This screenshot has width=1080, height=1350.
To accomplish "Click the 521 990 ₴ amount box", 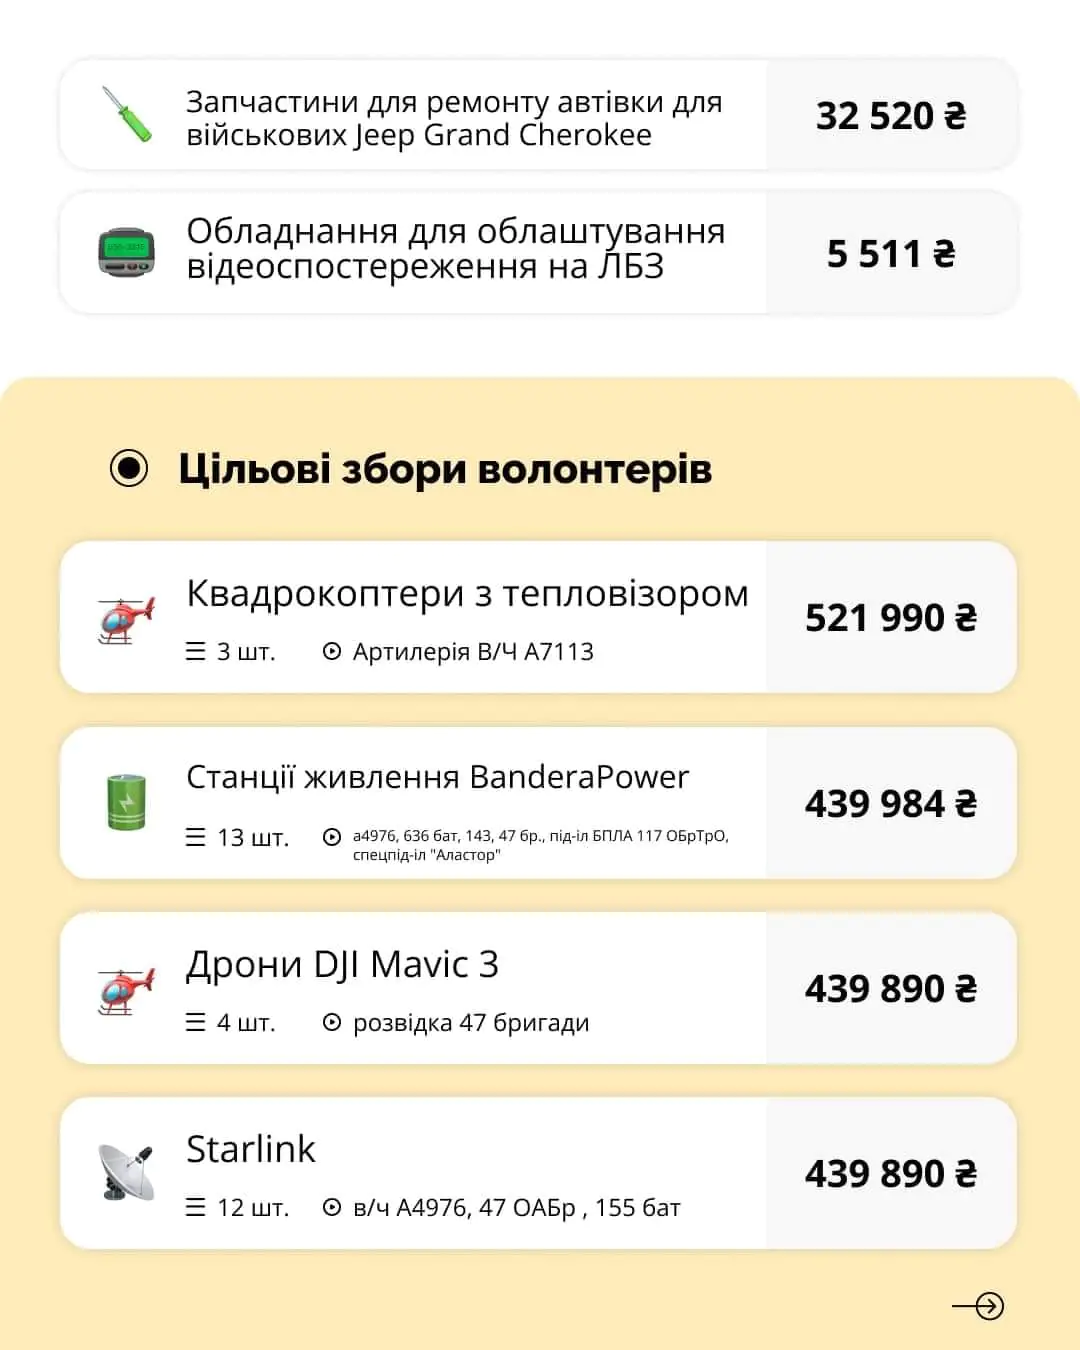I will tap(890, 617).
